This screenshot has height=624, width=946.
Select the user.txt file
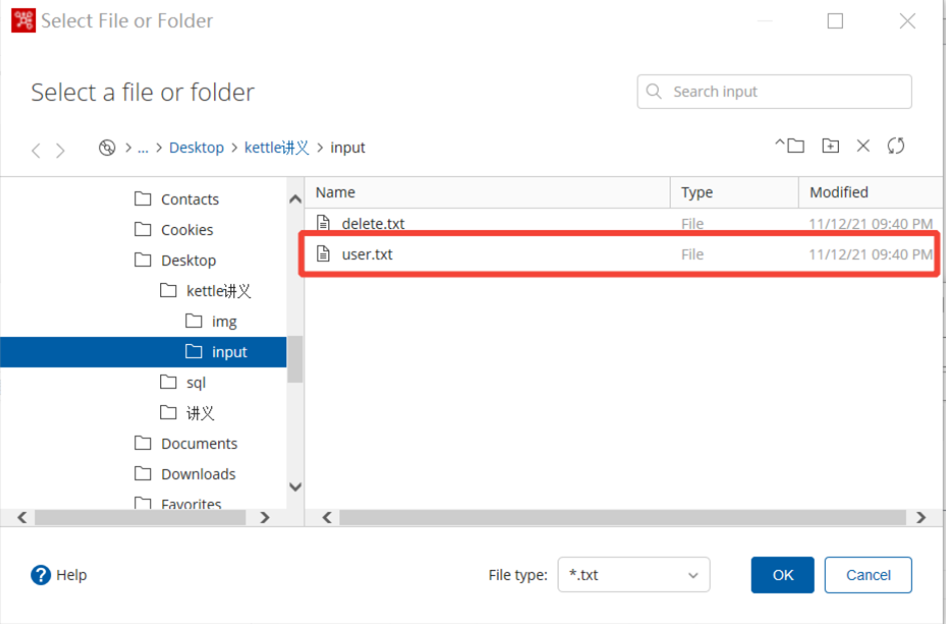coord(367,254)
